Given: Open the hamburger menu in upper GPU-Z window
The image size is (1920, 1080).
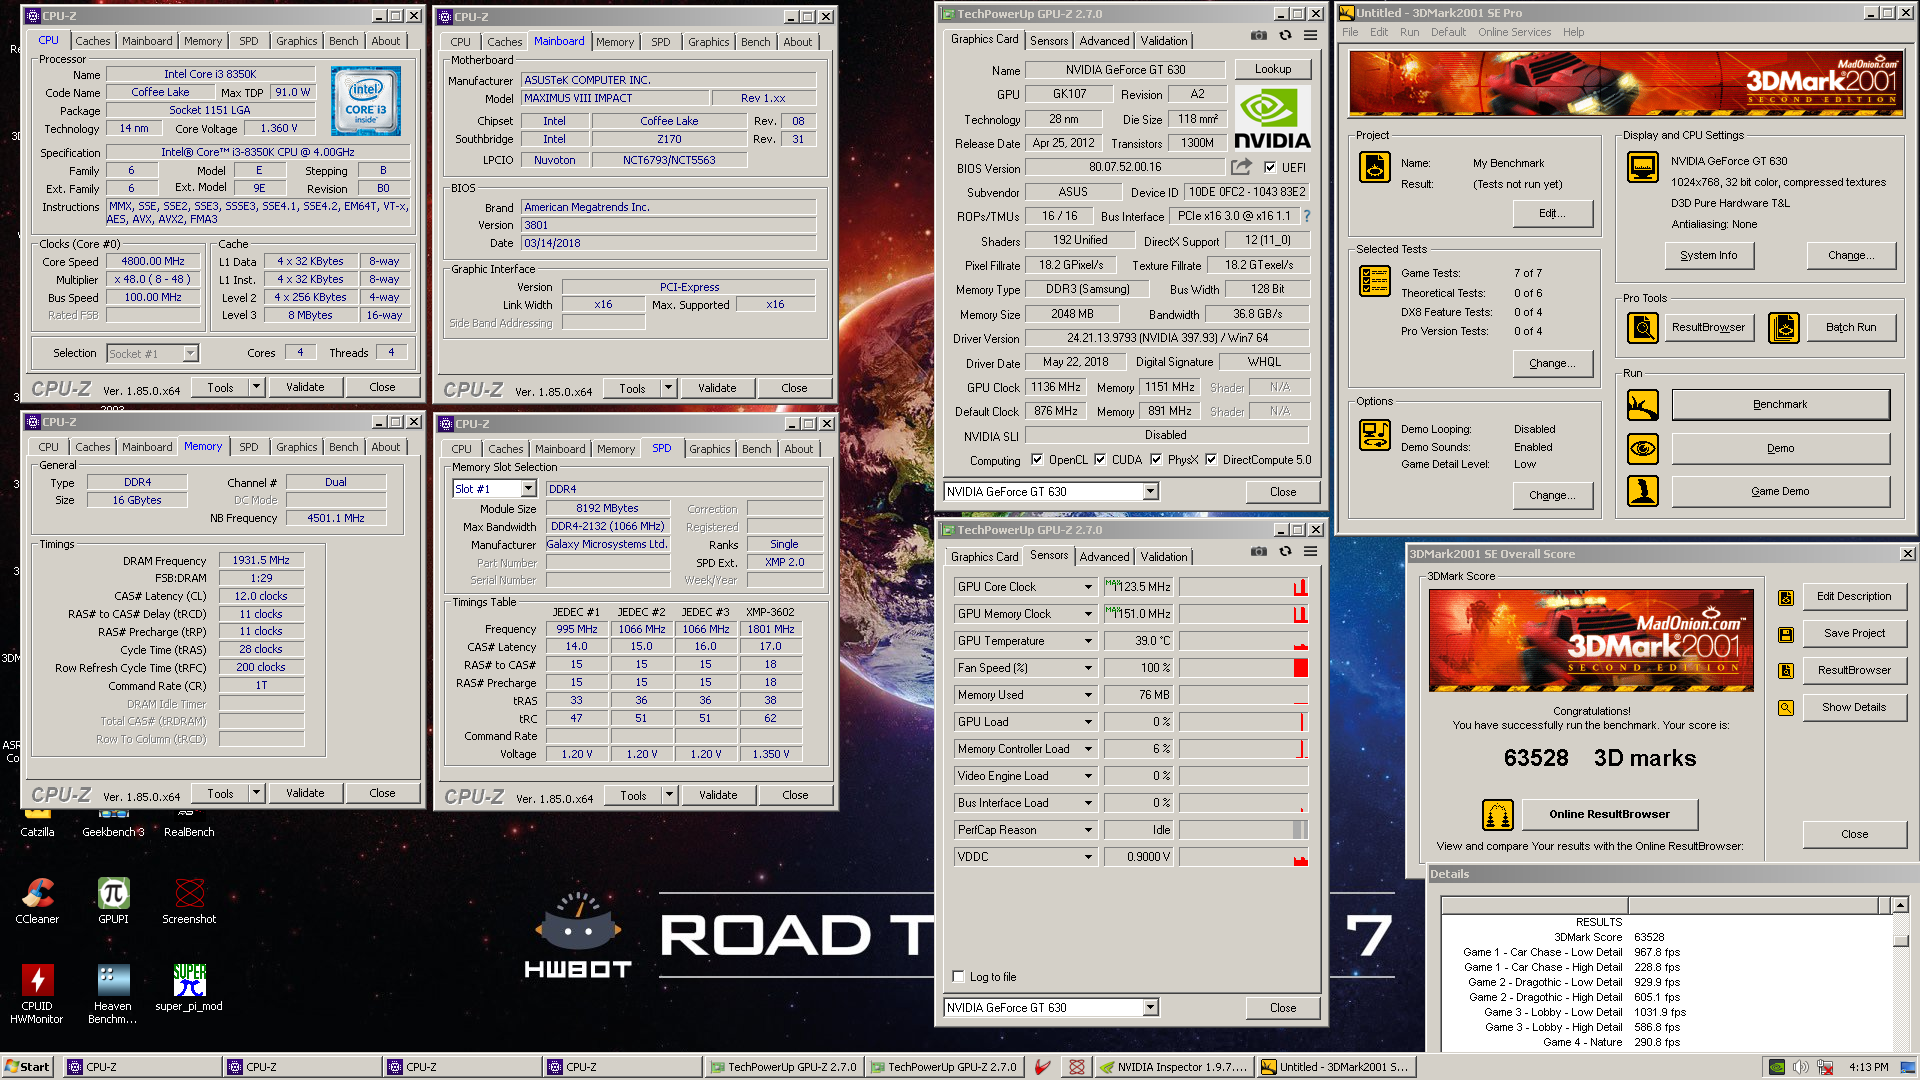Looking at the screenshot, I should pos(1310,36).
